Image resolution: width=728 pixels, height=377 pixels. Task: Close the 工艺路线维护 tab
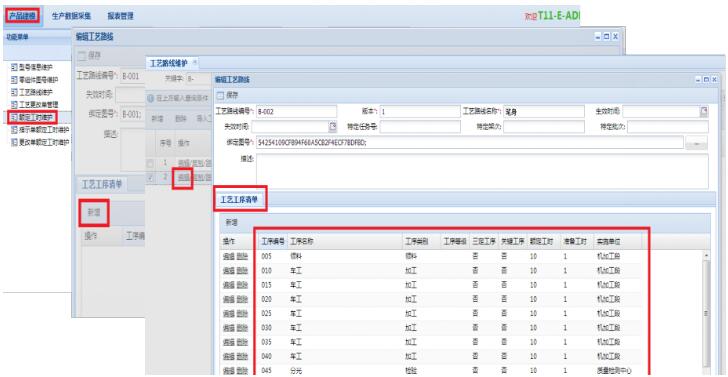point(195,62)
